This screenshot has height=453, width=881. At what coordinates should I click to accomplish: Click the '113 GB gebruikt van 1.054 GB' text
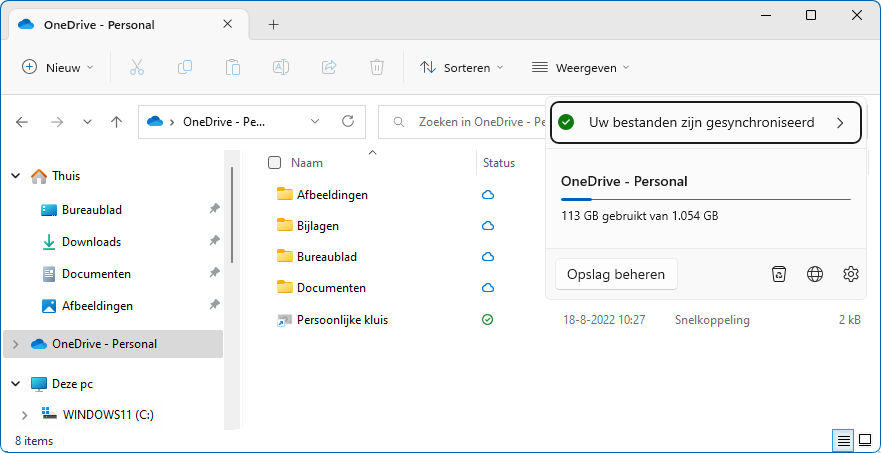(639, 215)
